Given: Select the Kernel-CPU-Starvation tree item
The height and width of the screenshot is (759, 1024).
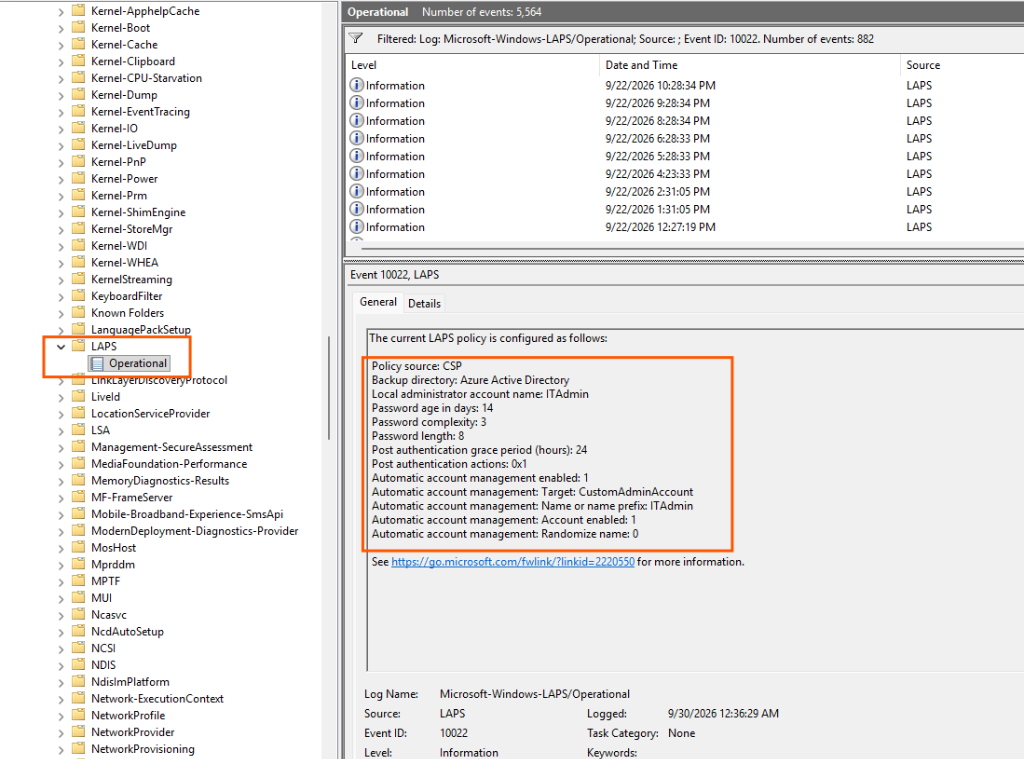Looking at the screenshot, I should (x=146, y=78).
